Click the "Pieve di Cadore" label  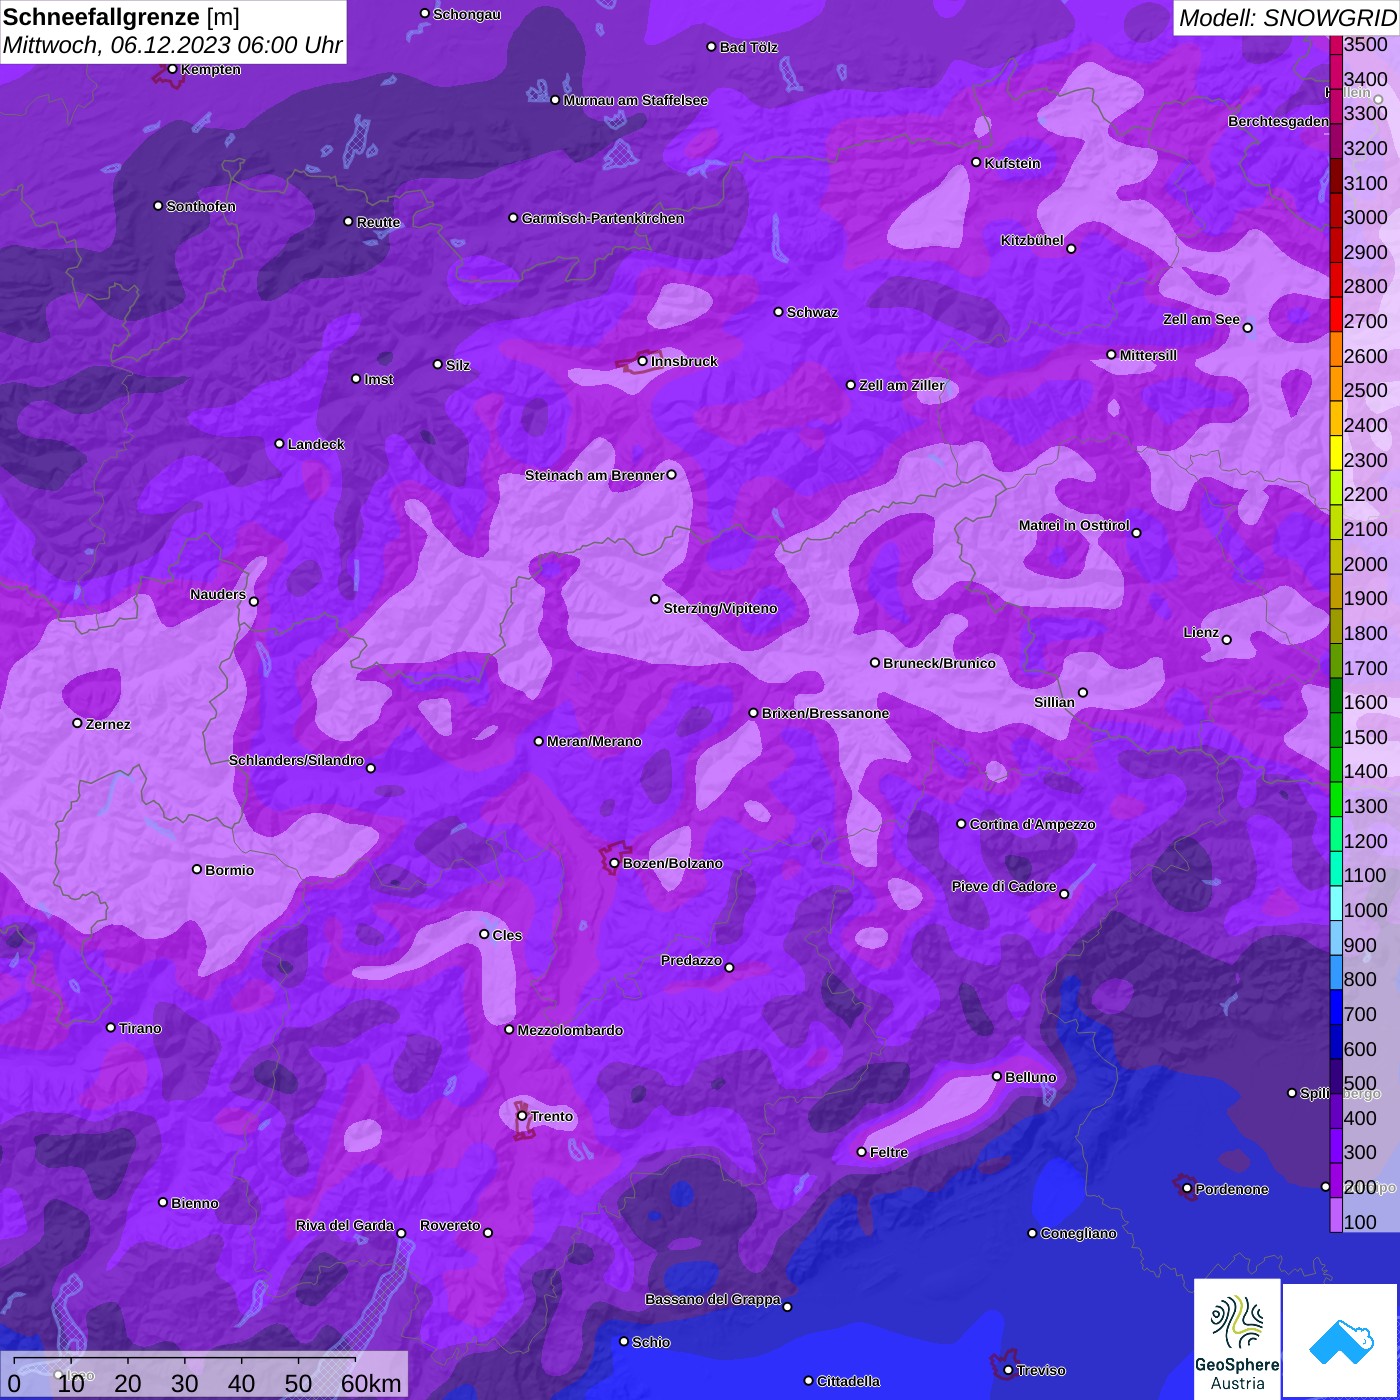point(1004,886)
